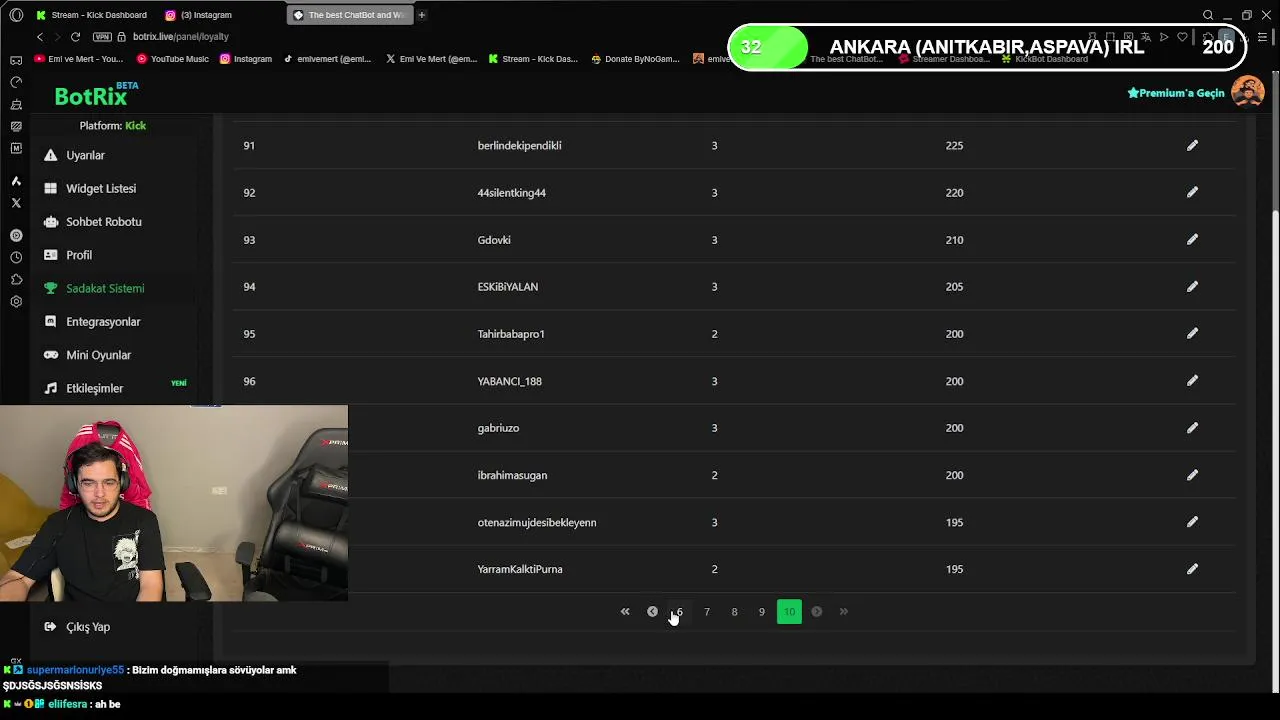This screenshot has height=720, width=1280.
Task: Go to page 8 of the list
Action: pyautogui.click(x=734, y=611)
